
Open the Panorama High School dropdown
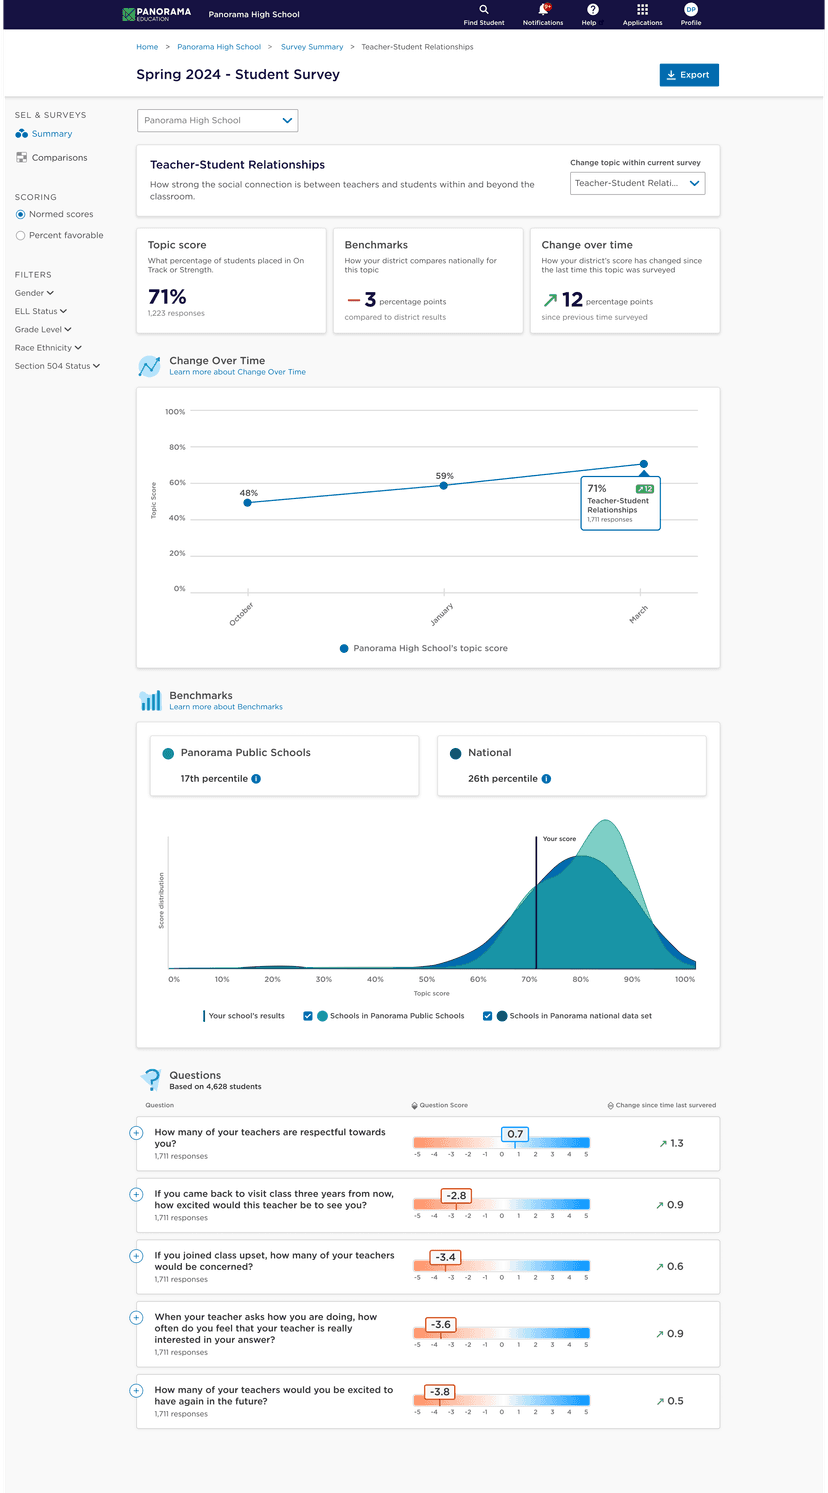pyautogui.click(x=217, y=121)
